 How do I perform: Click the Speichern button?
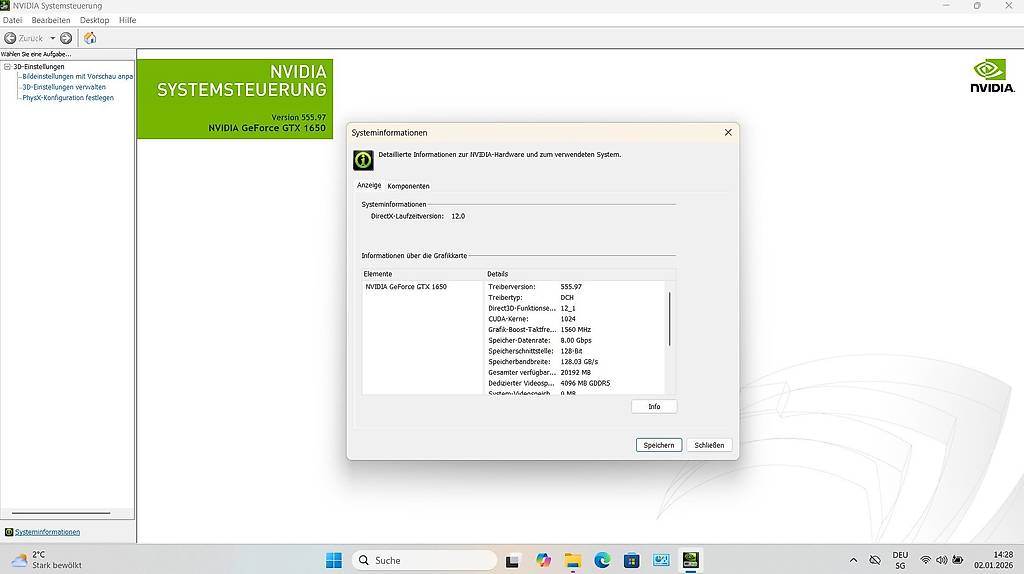click(658, 445)
